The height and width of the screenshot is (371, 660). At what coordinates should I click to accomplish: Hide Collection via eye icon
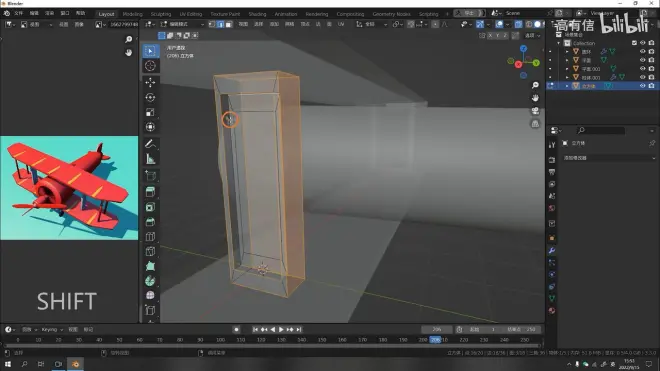click(x=643, y=43)
